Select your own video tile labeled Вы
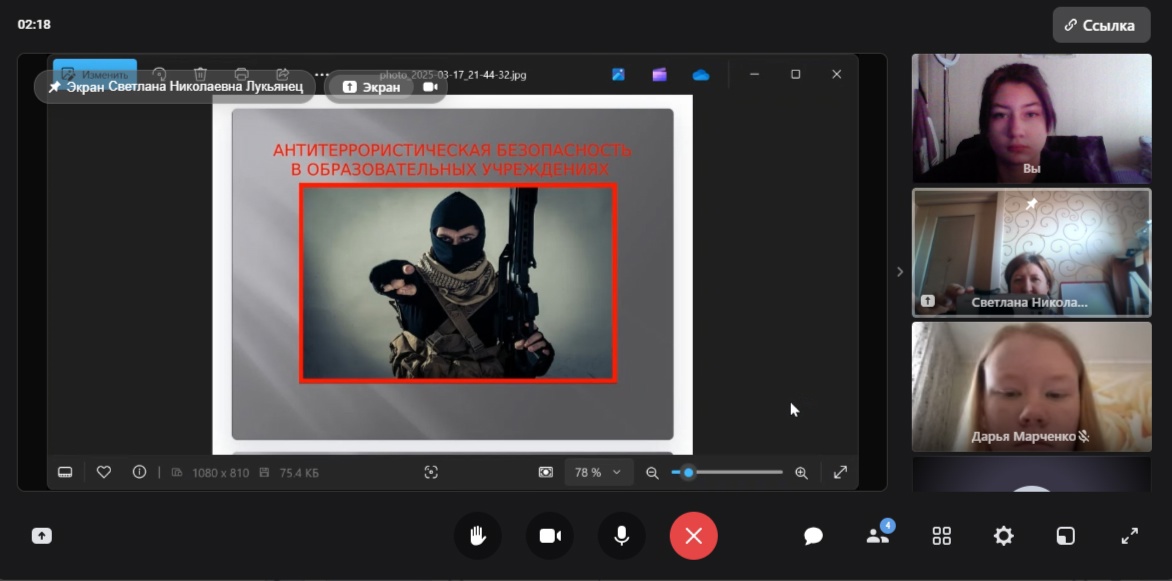The height and width of the screenshot is (581, 1172). tap(1031, 118)
